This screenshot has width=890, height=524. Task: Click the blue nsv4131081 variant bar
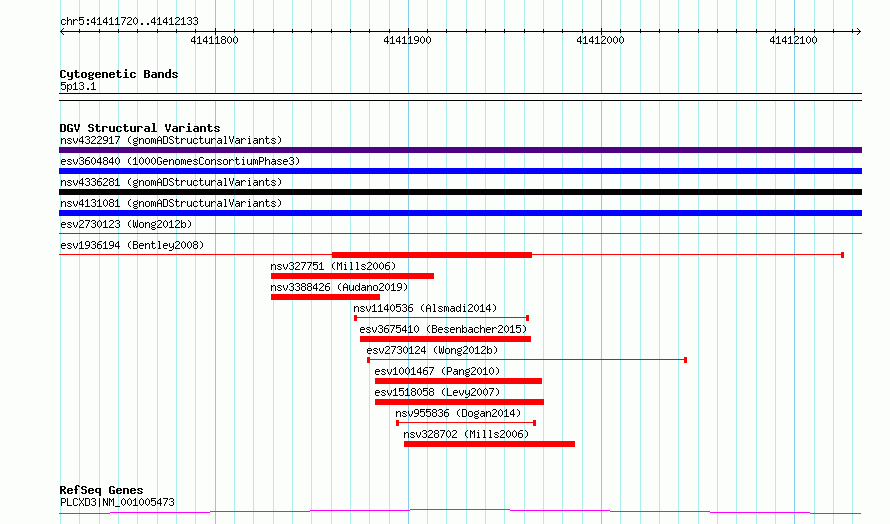coord(460,213)
